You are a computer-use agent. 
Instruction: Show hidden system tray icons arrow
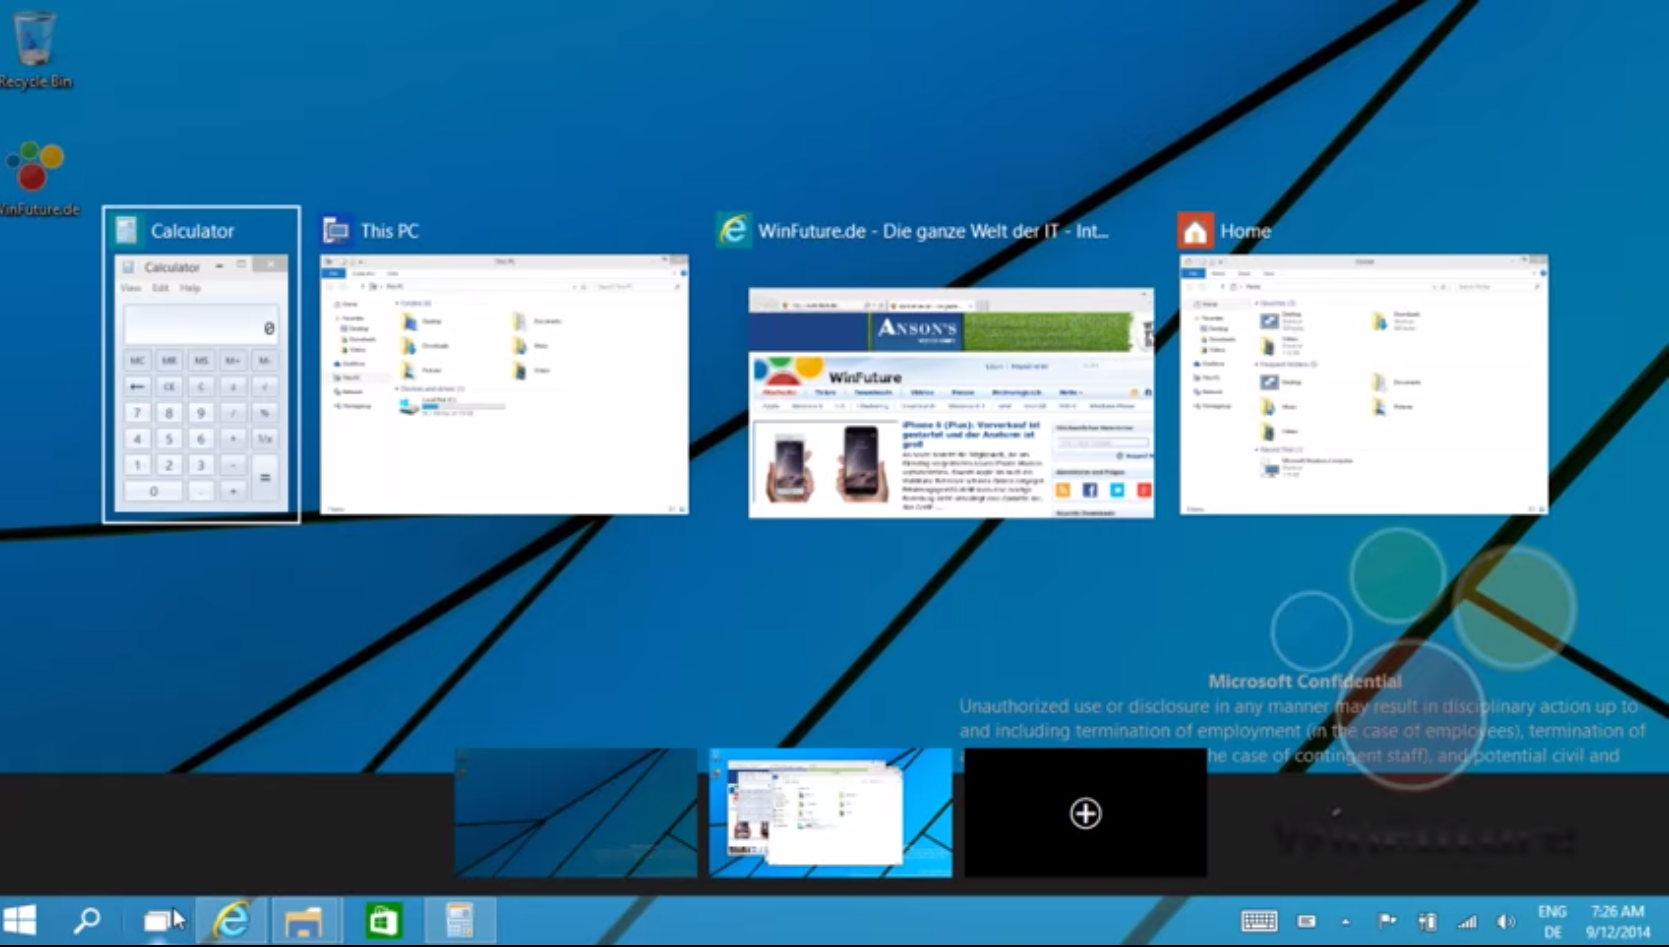click(1346, 922)
